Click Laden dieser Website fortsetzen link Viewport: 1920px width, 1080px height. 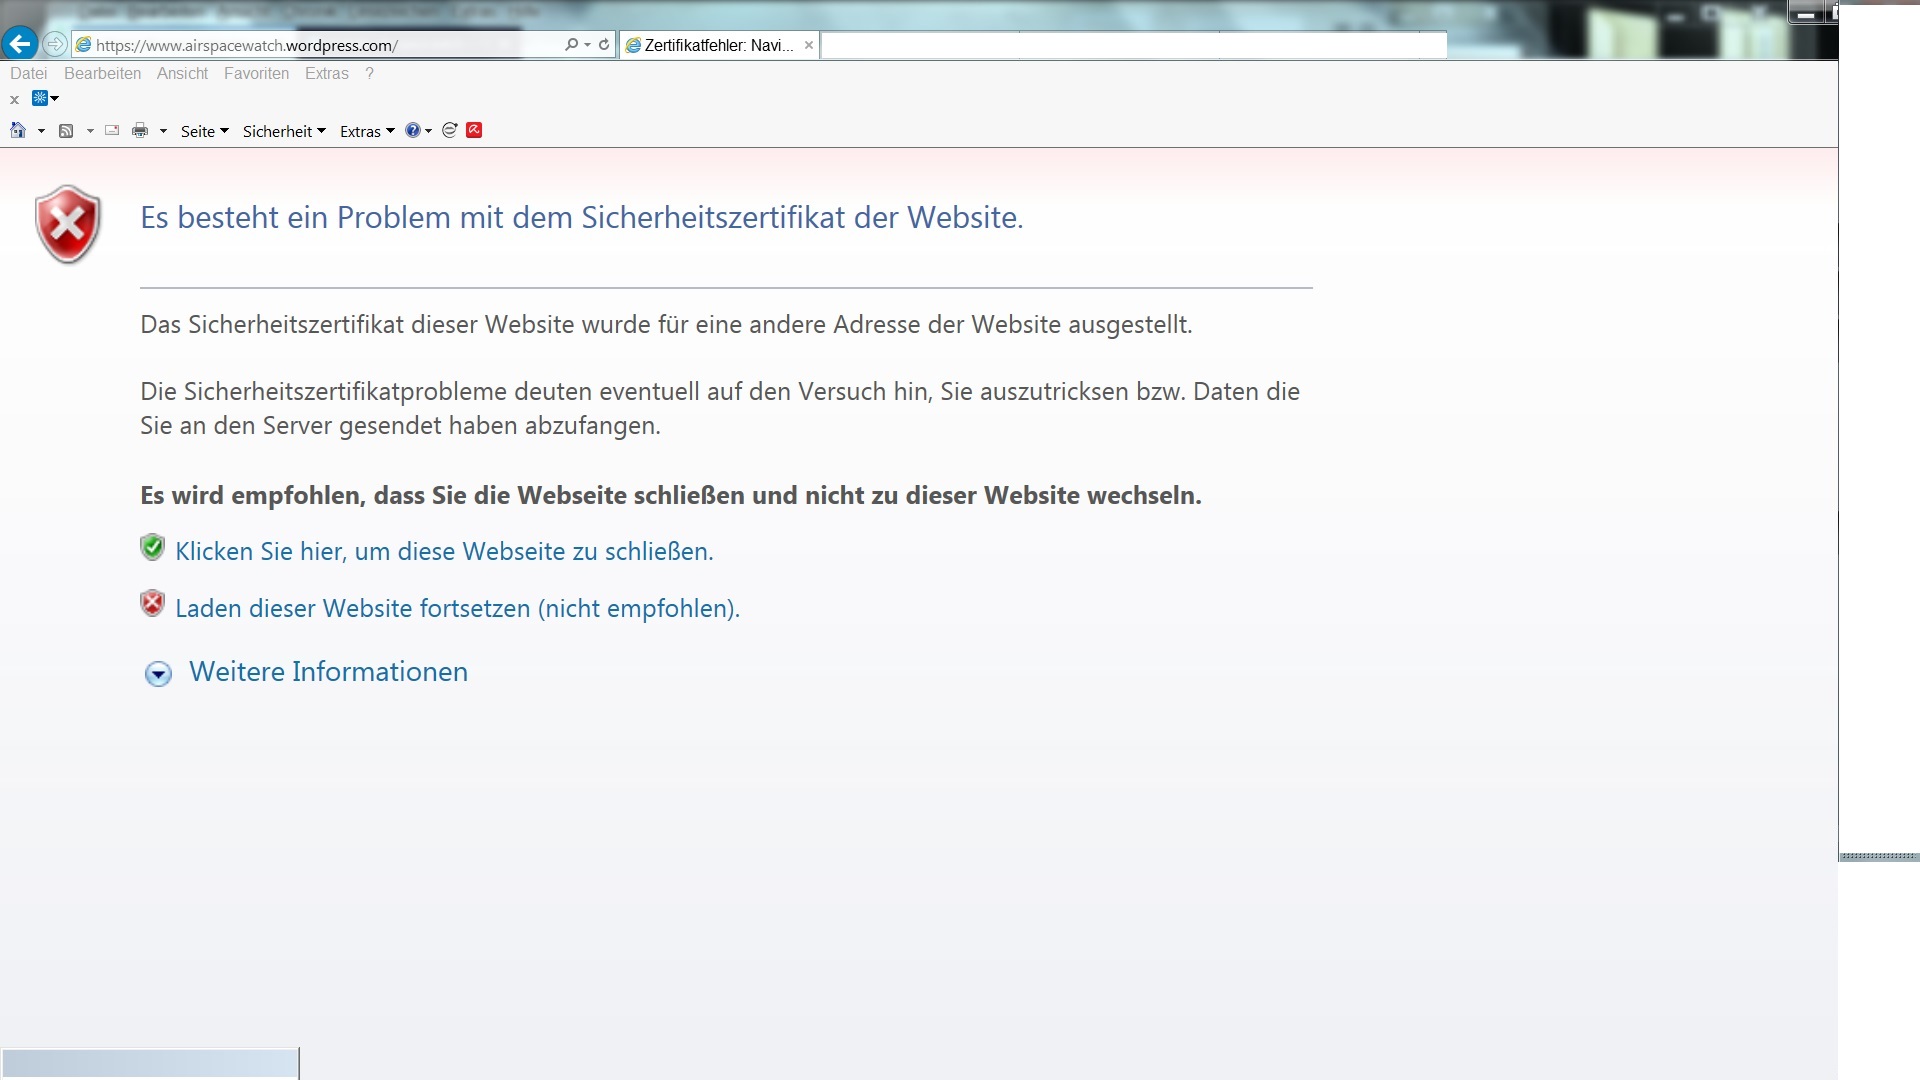tap(457, 609)
